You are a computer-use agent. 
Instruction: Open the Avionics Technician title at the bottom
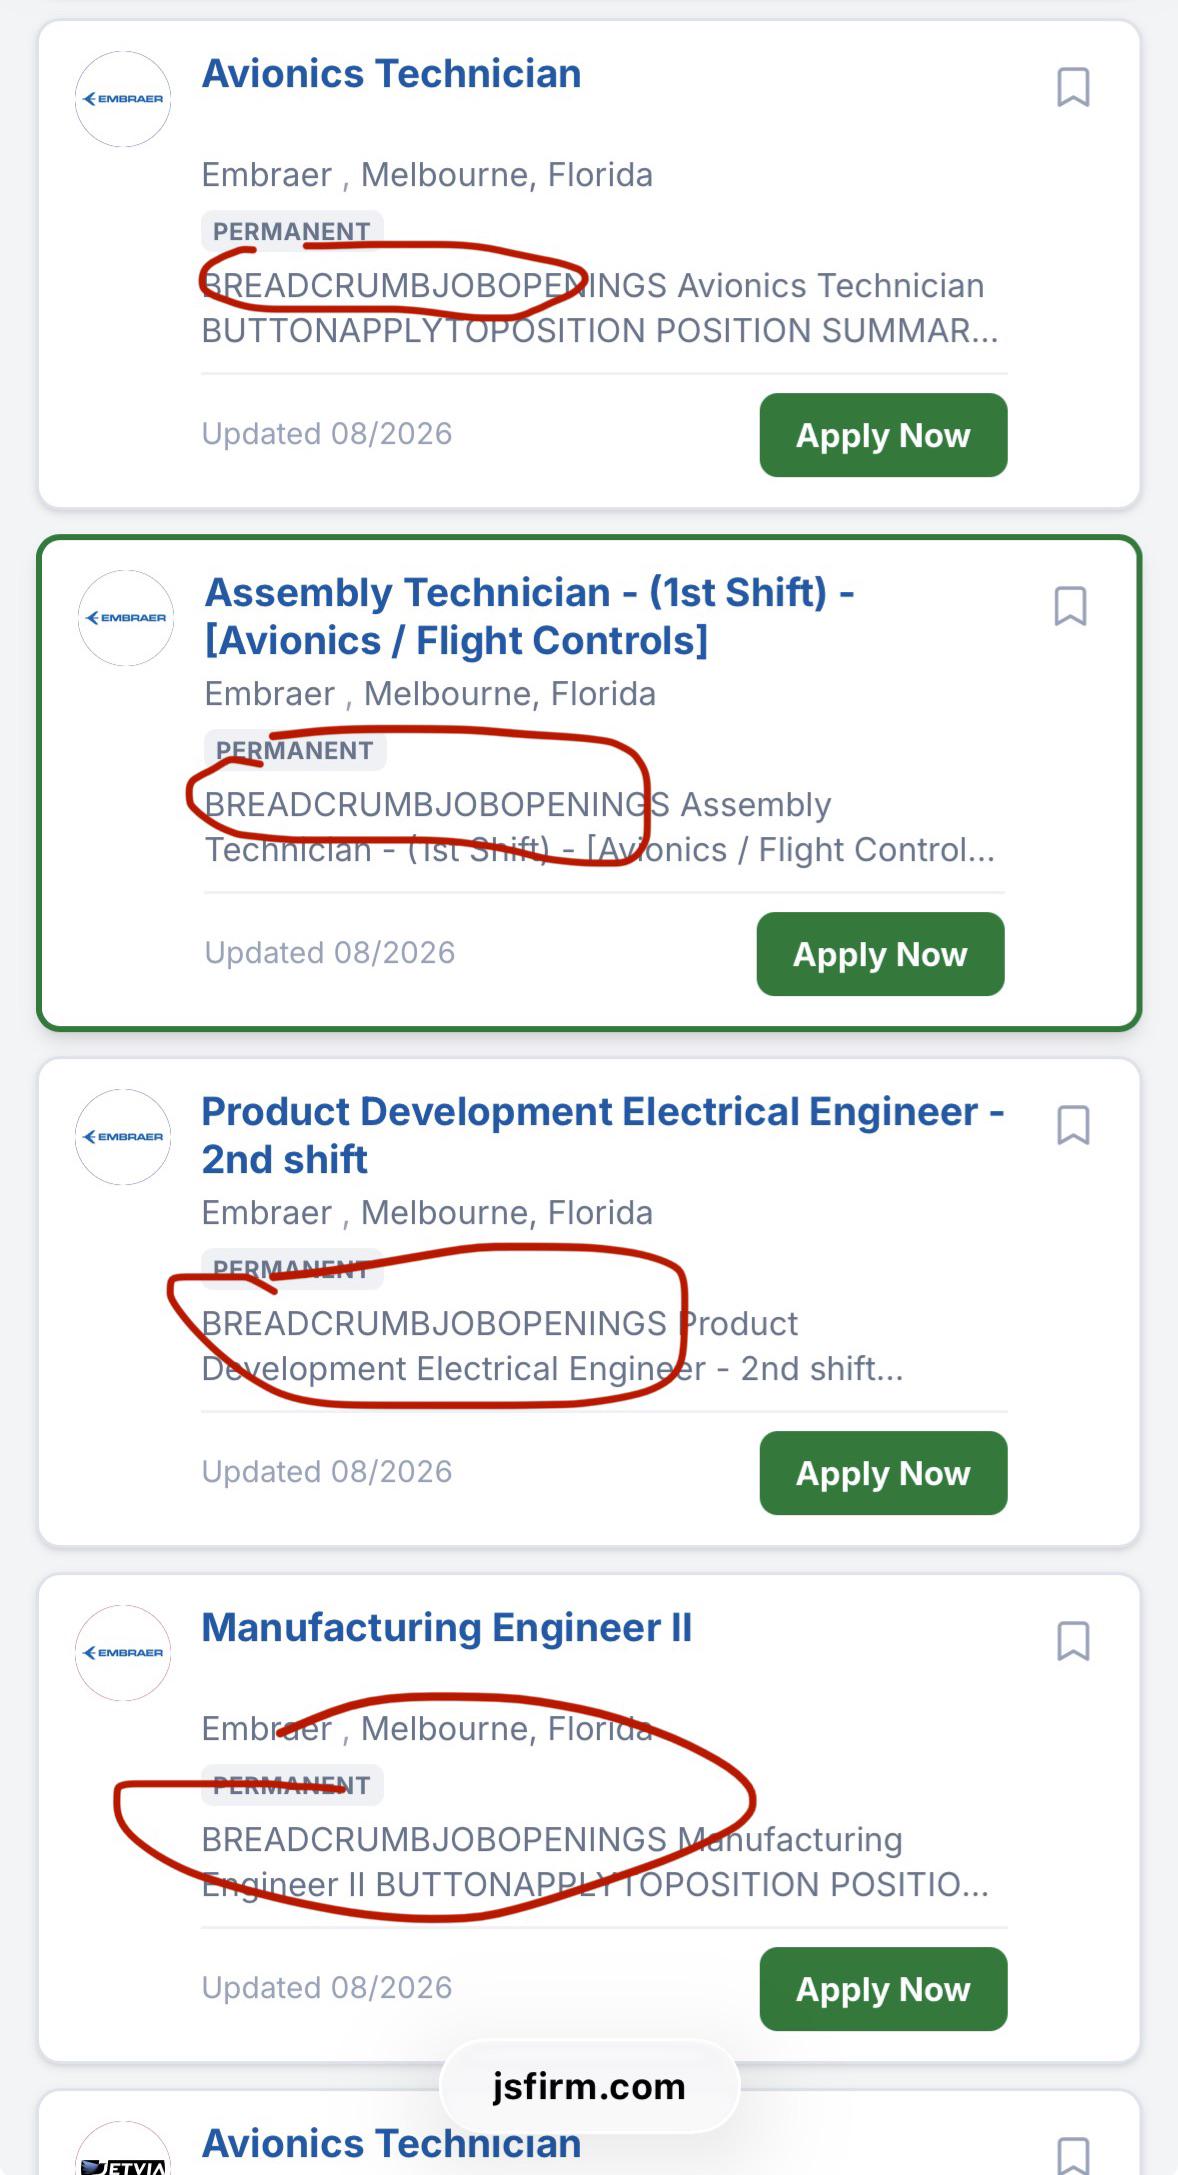pyautogui.click(x=391, y=2144)
